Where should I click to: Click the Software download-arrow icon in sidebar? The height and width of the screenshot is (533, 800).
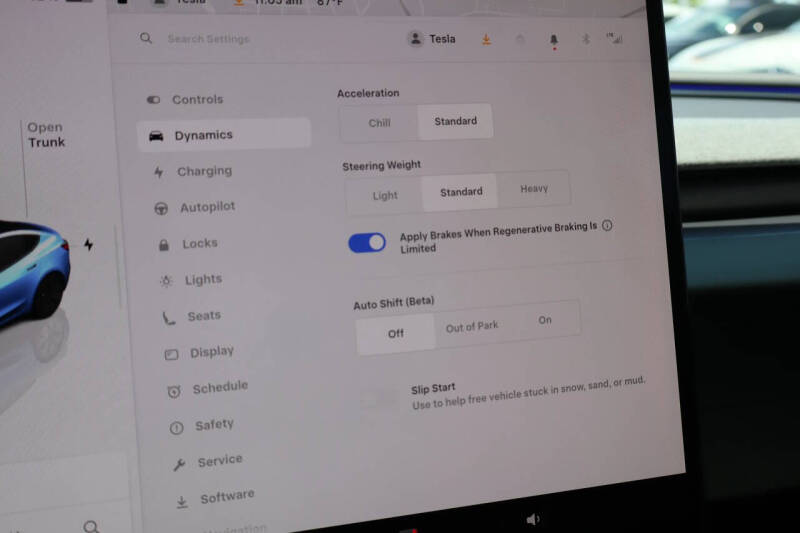(182, 502)
